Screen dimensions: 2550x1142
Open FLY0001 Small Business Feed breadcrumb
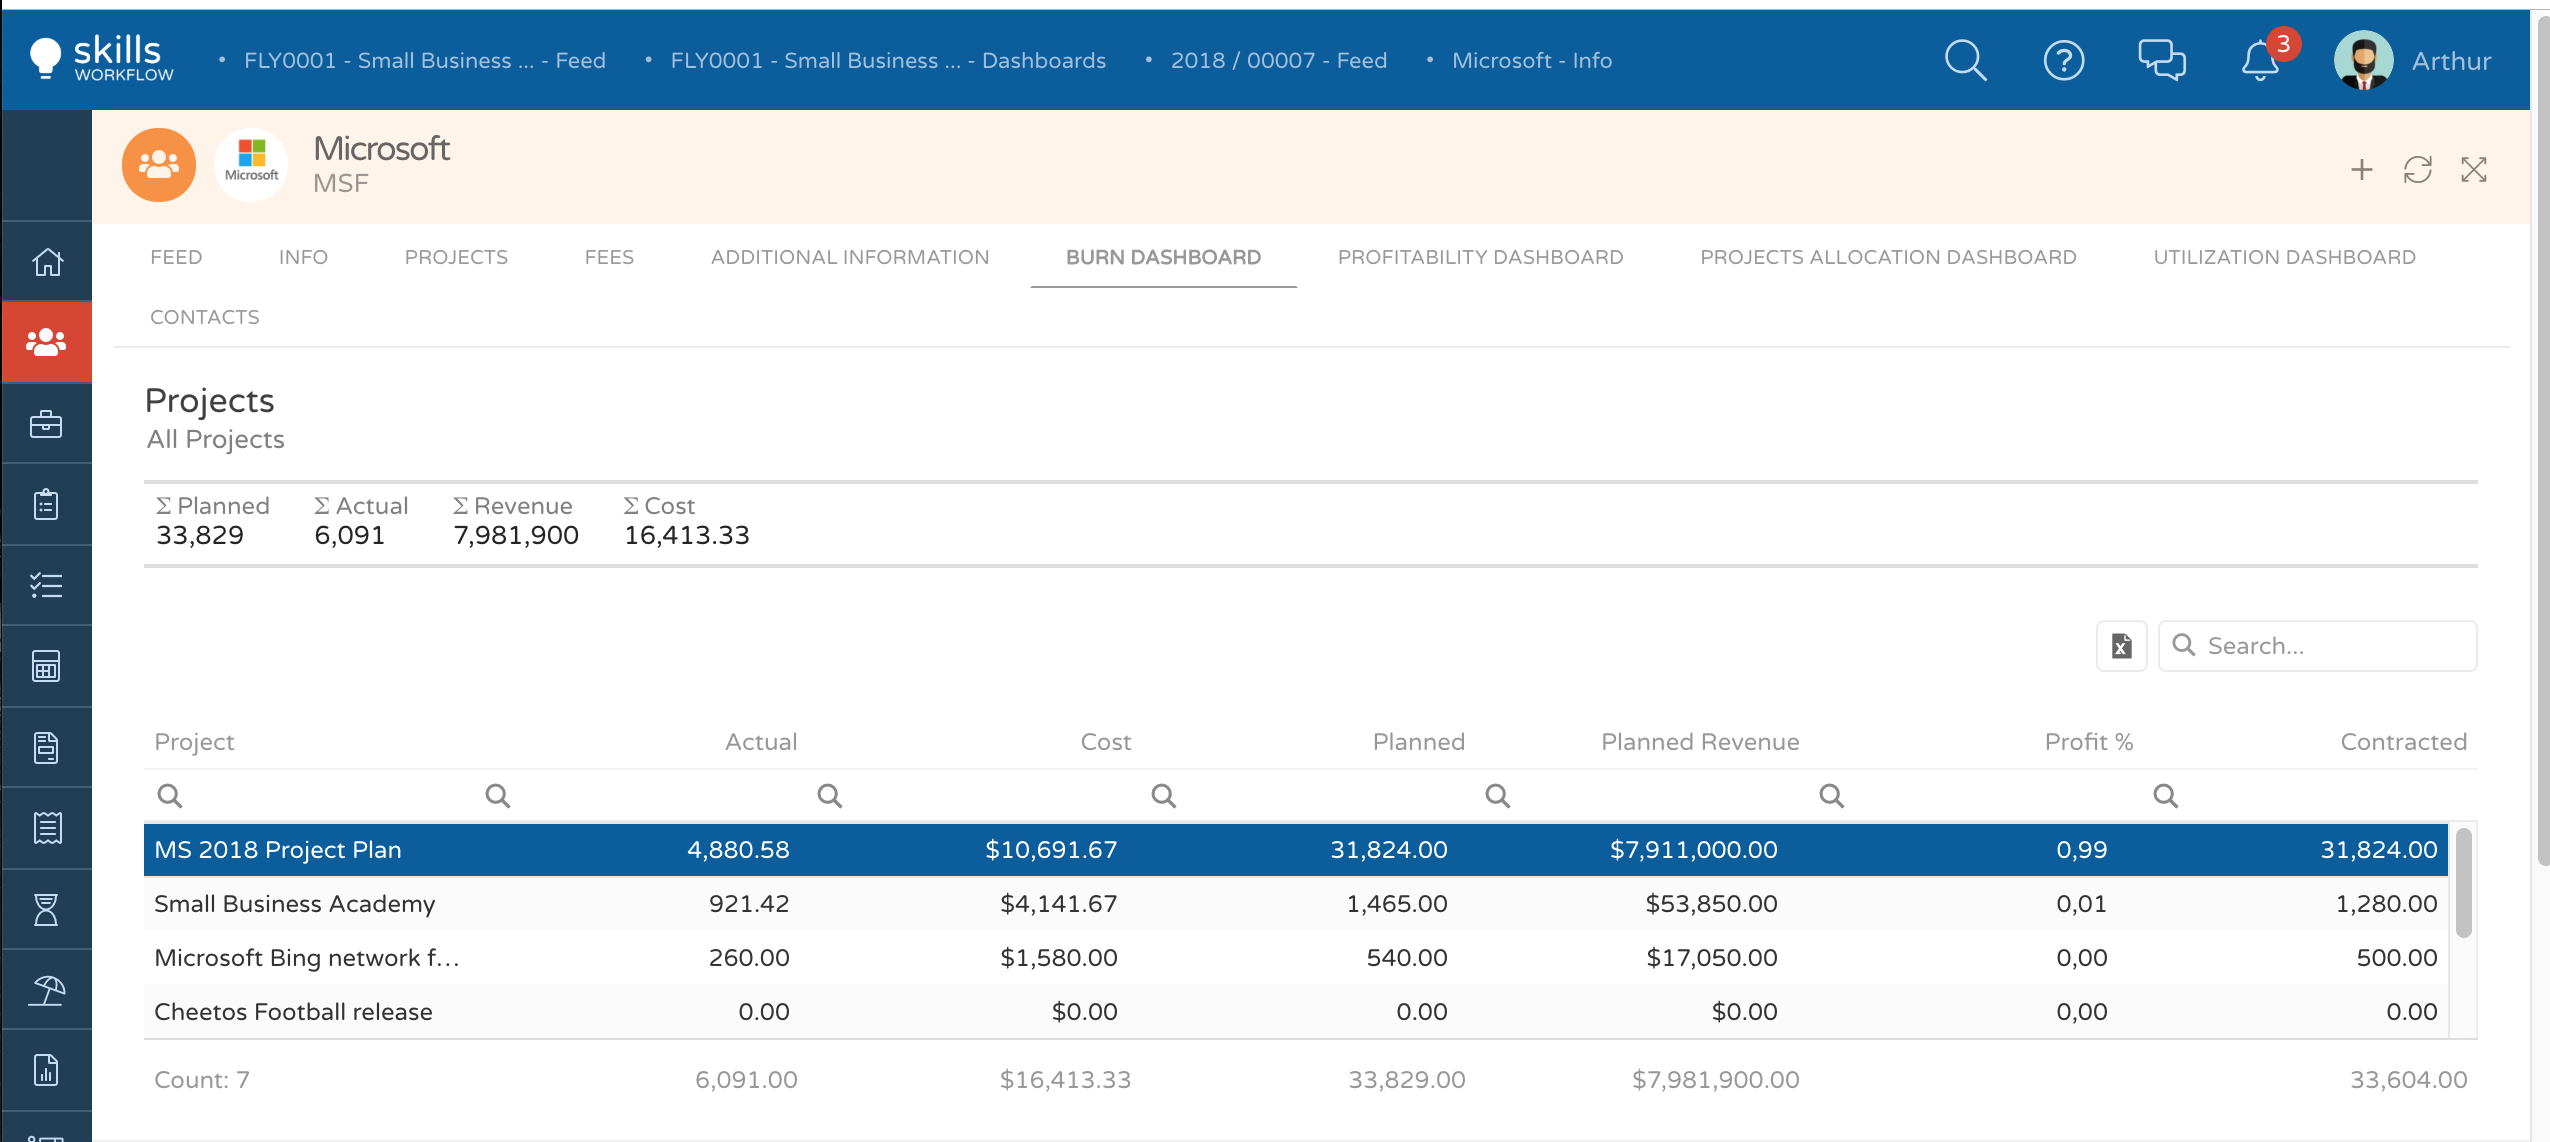click(x=424, y=60)
